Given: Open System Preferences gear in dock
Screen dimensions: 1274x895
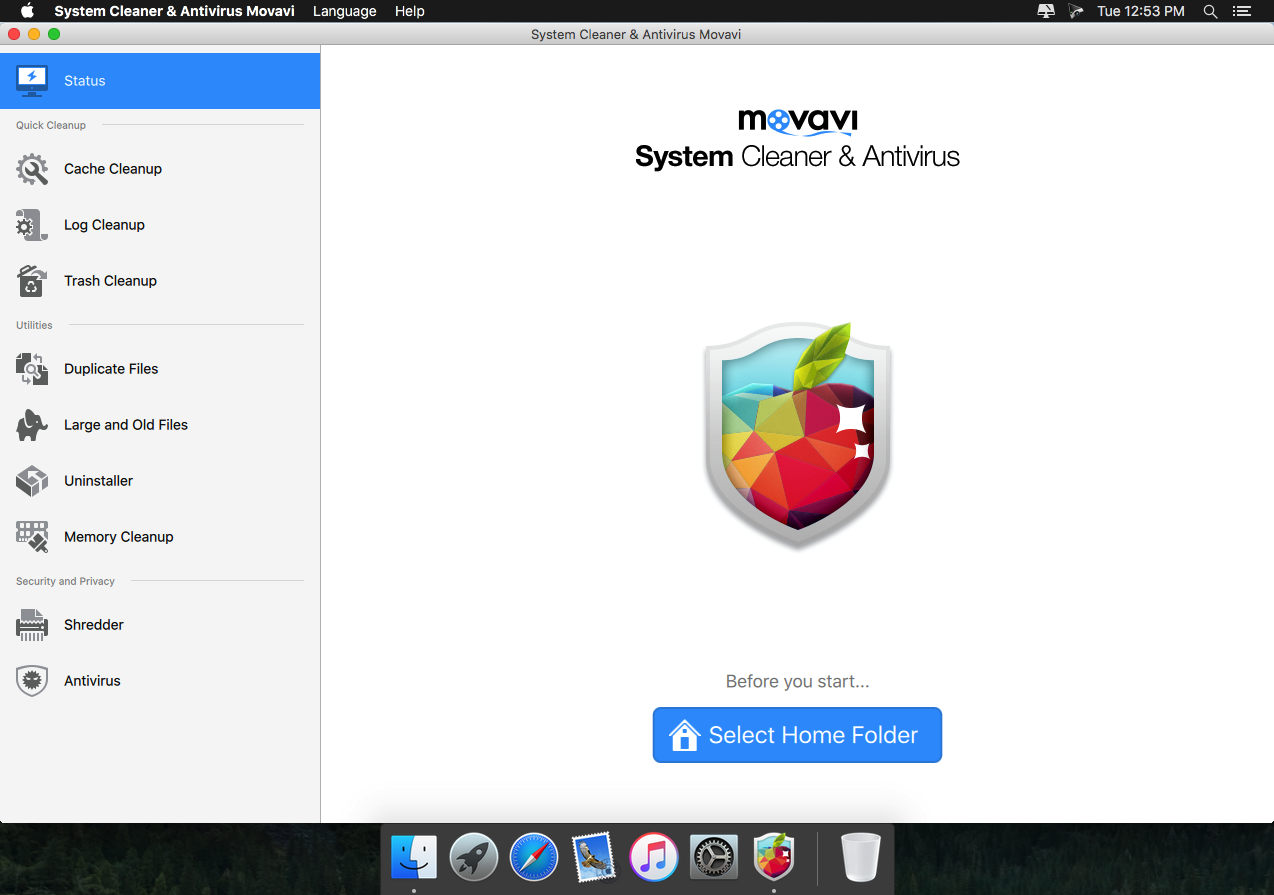Looking at the screenshot, I should (714, 857).
